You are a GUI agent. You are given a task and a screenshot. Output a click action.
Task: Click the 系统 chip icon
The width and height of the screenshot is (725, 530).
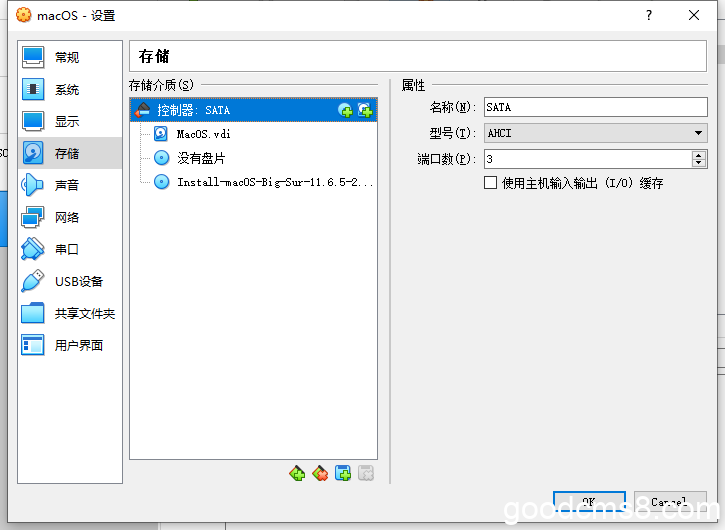(33, 89)
